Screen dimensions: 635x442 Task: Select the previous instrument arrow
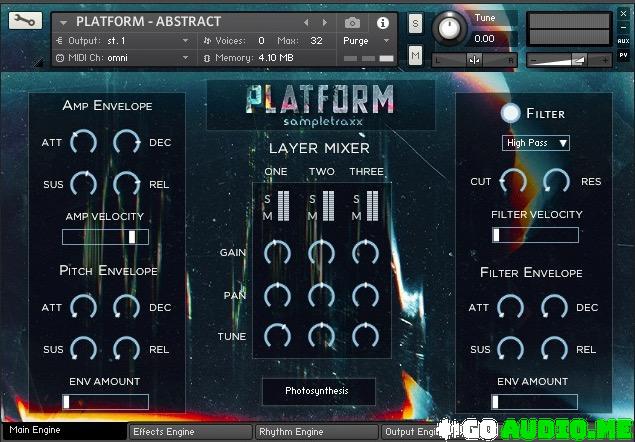[306, 22]
